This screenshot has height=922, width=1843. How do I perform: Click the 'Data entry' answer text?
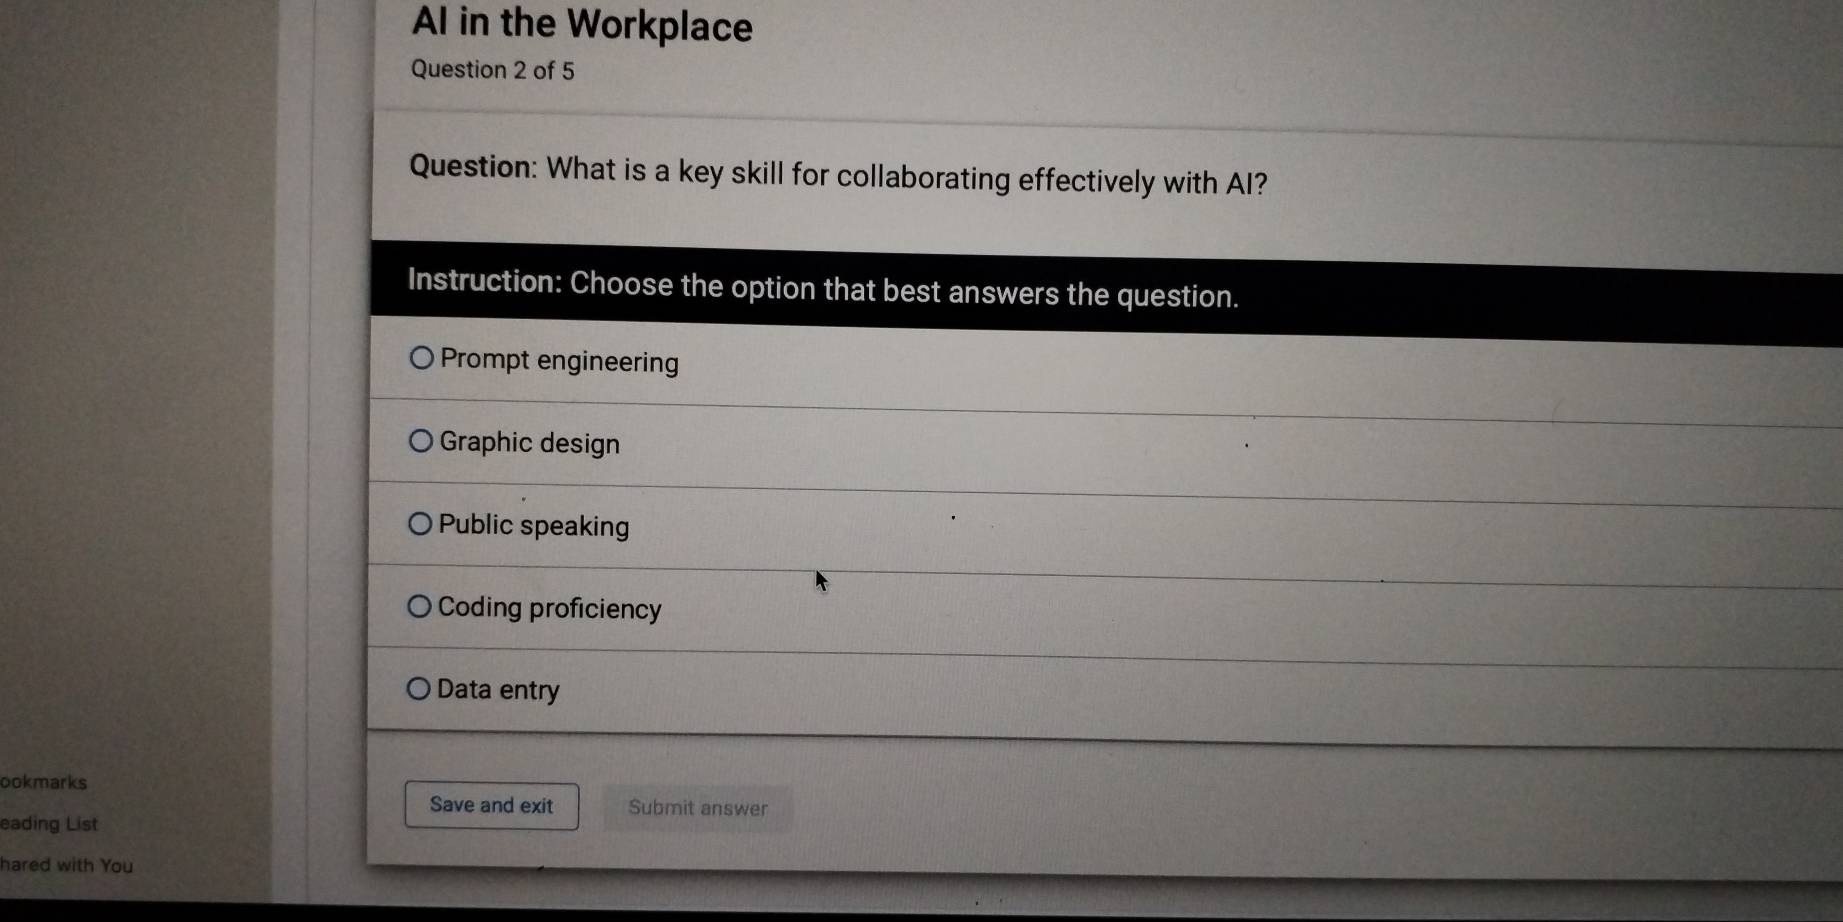[498, 690]
